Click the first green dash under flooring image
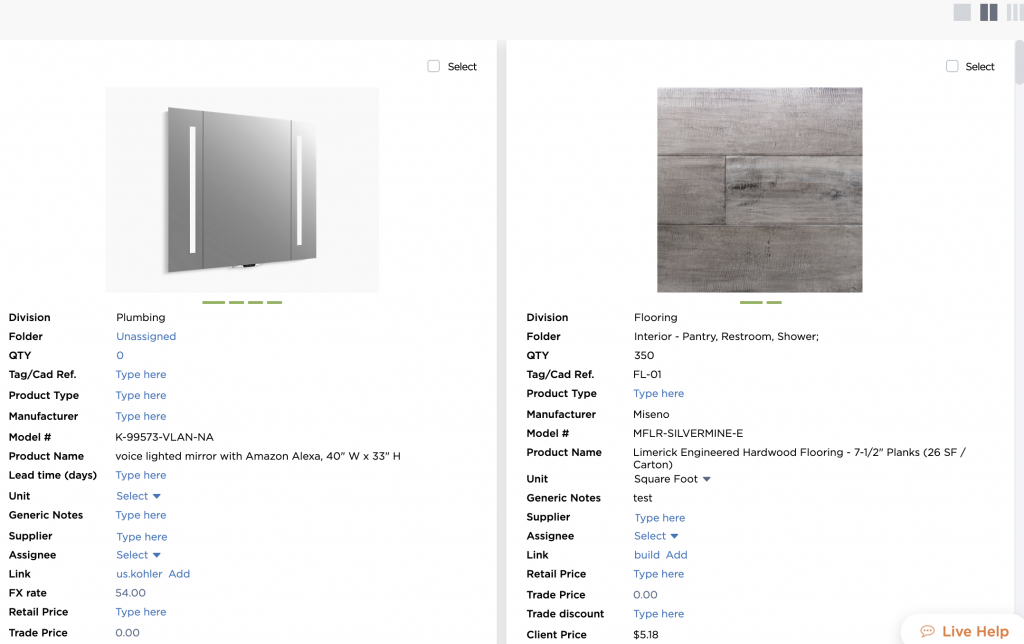 pyautogui.click(x=750, y=301)
